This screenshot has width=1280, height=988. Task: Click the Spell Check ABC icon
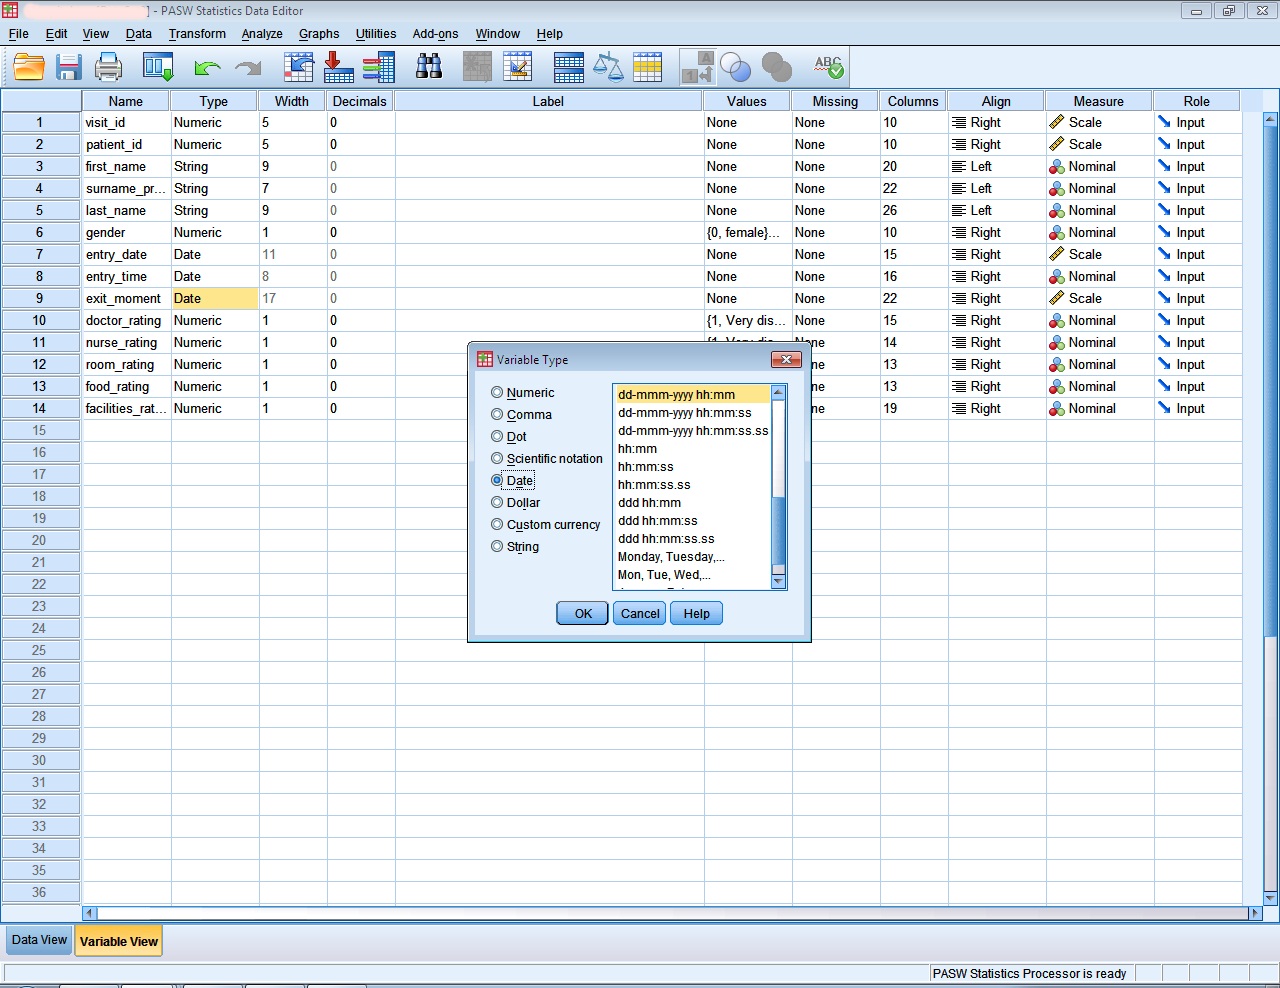828,67
